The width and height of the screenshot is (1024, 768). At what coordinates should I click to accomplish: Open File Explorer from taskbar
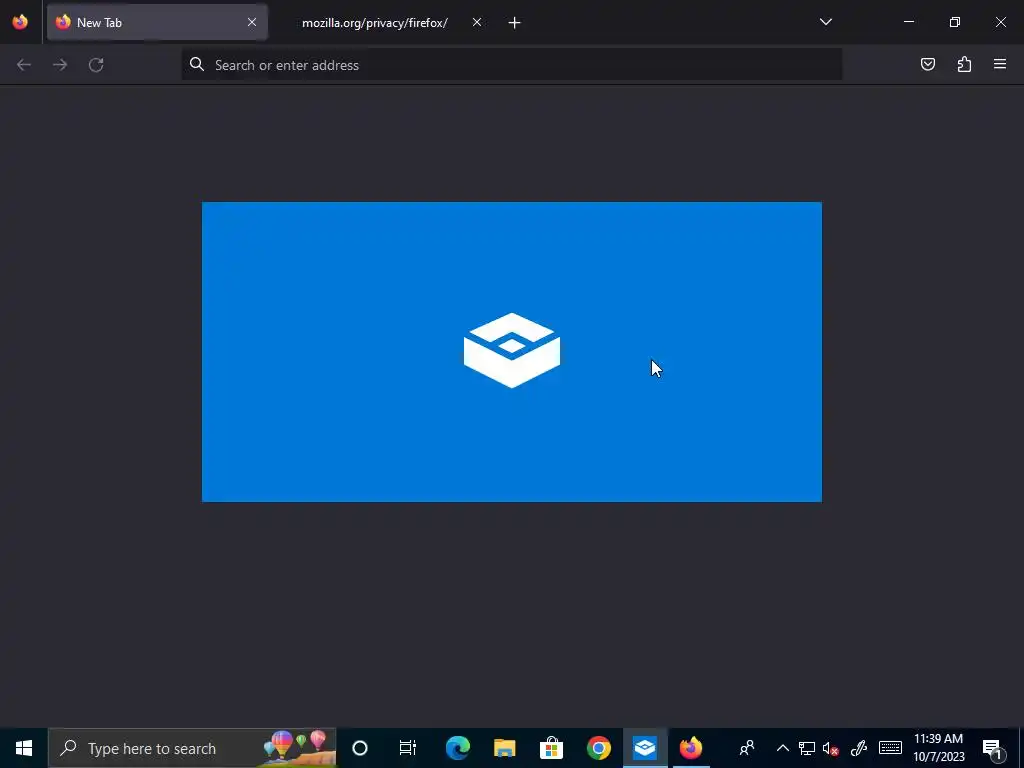pyautogui.click(x=504, y=748)
